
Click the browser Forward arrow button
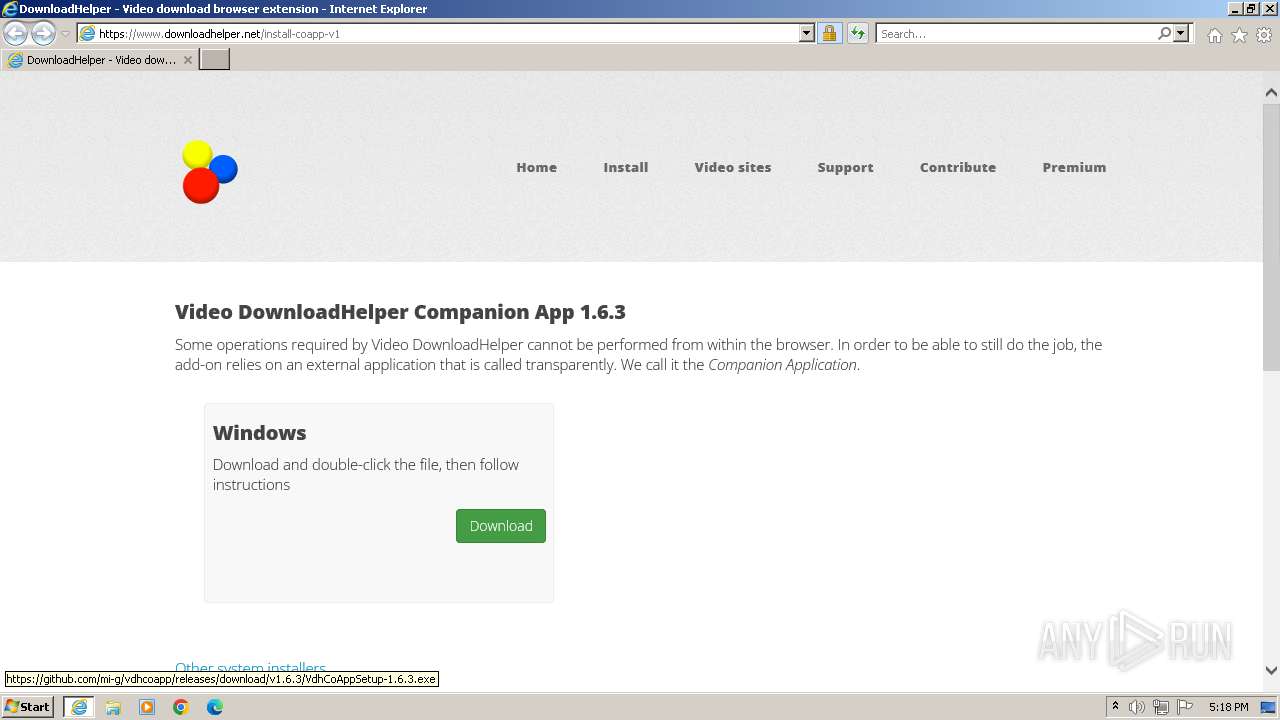43,33
